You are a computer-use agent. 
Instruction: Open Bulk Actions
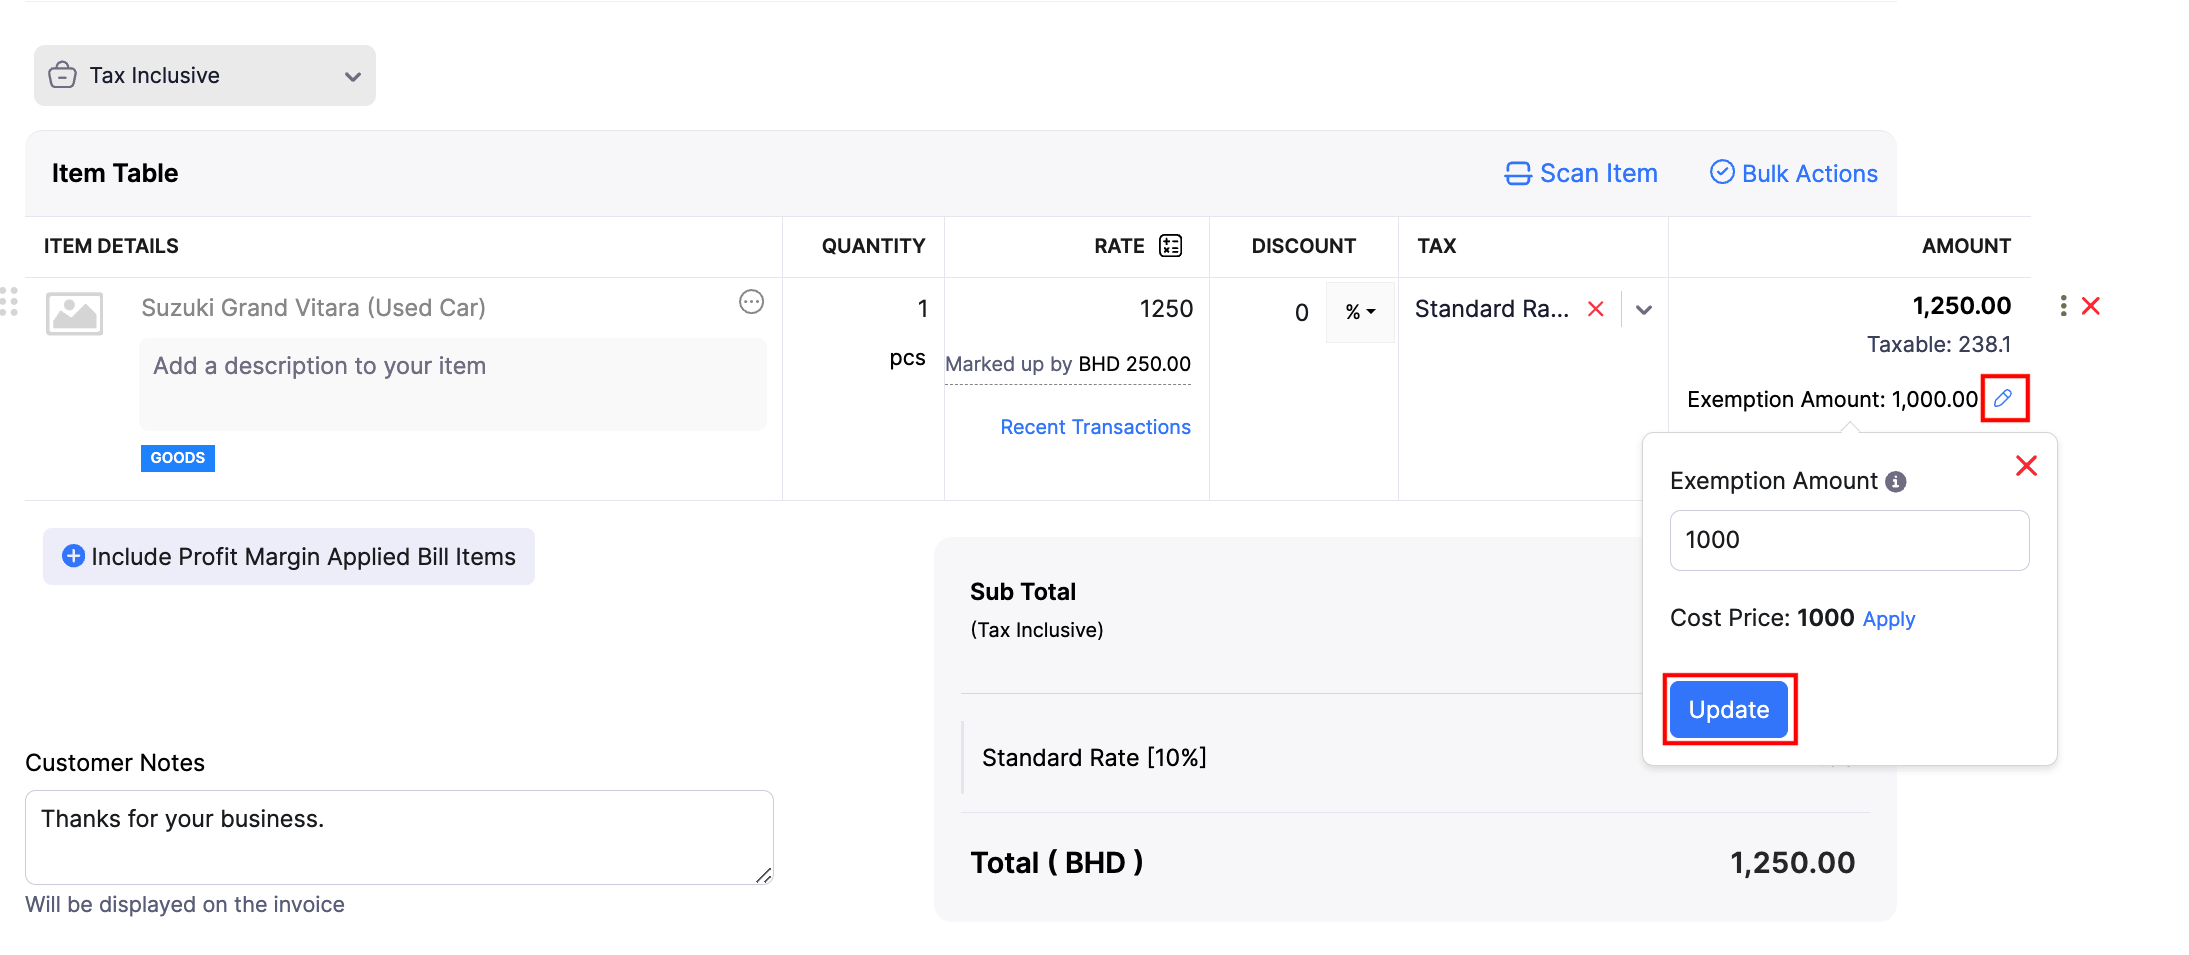point(1794,174)
